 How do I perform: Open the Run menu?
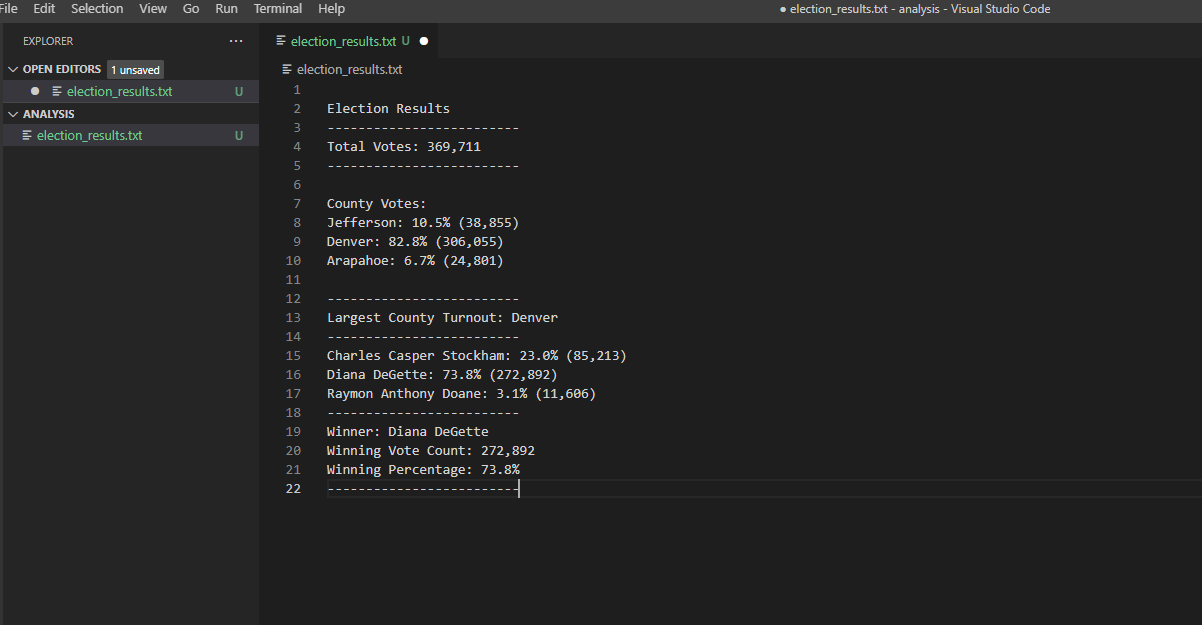[226, 9]
